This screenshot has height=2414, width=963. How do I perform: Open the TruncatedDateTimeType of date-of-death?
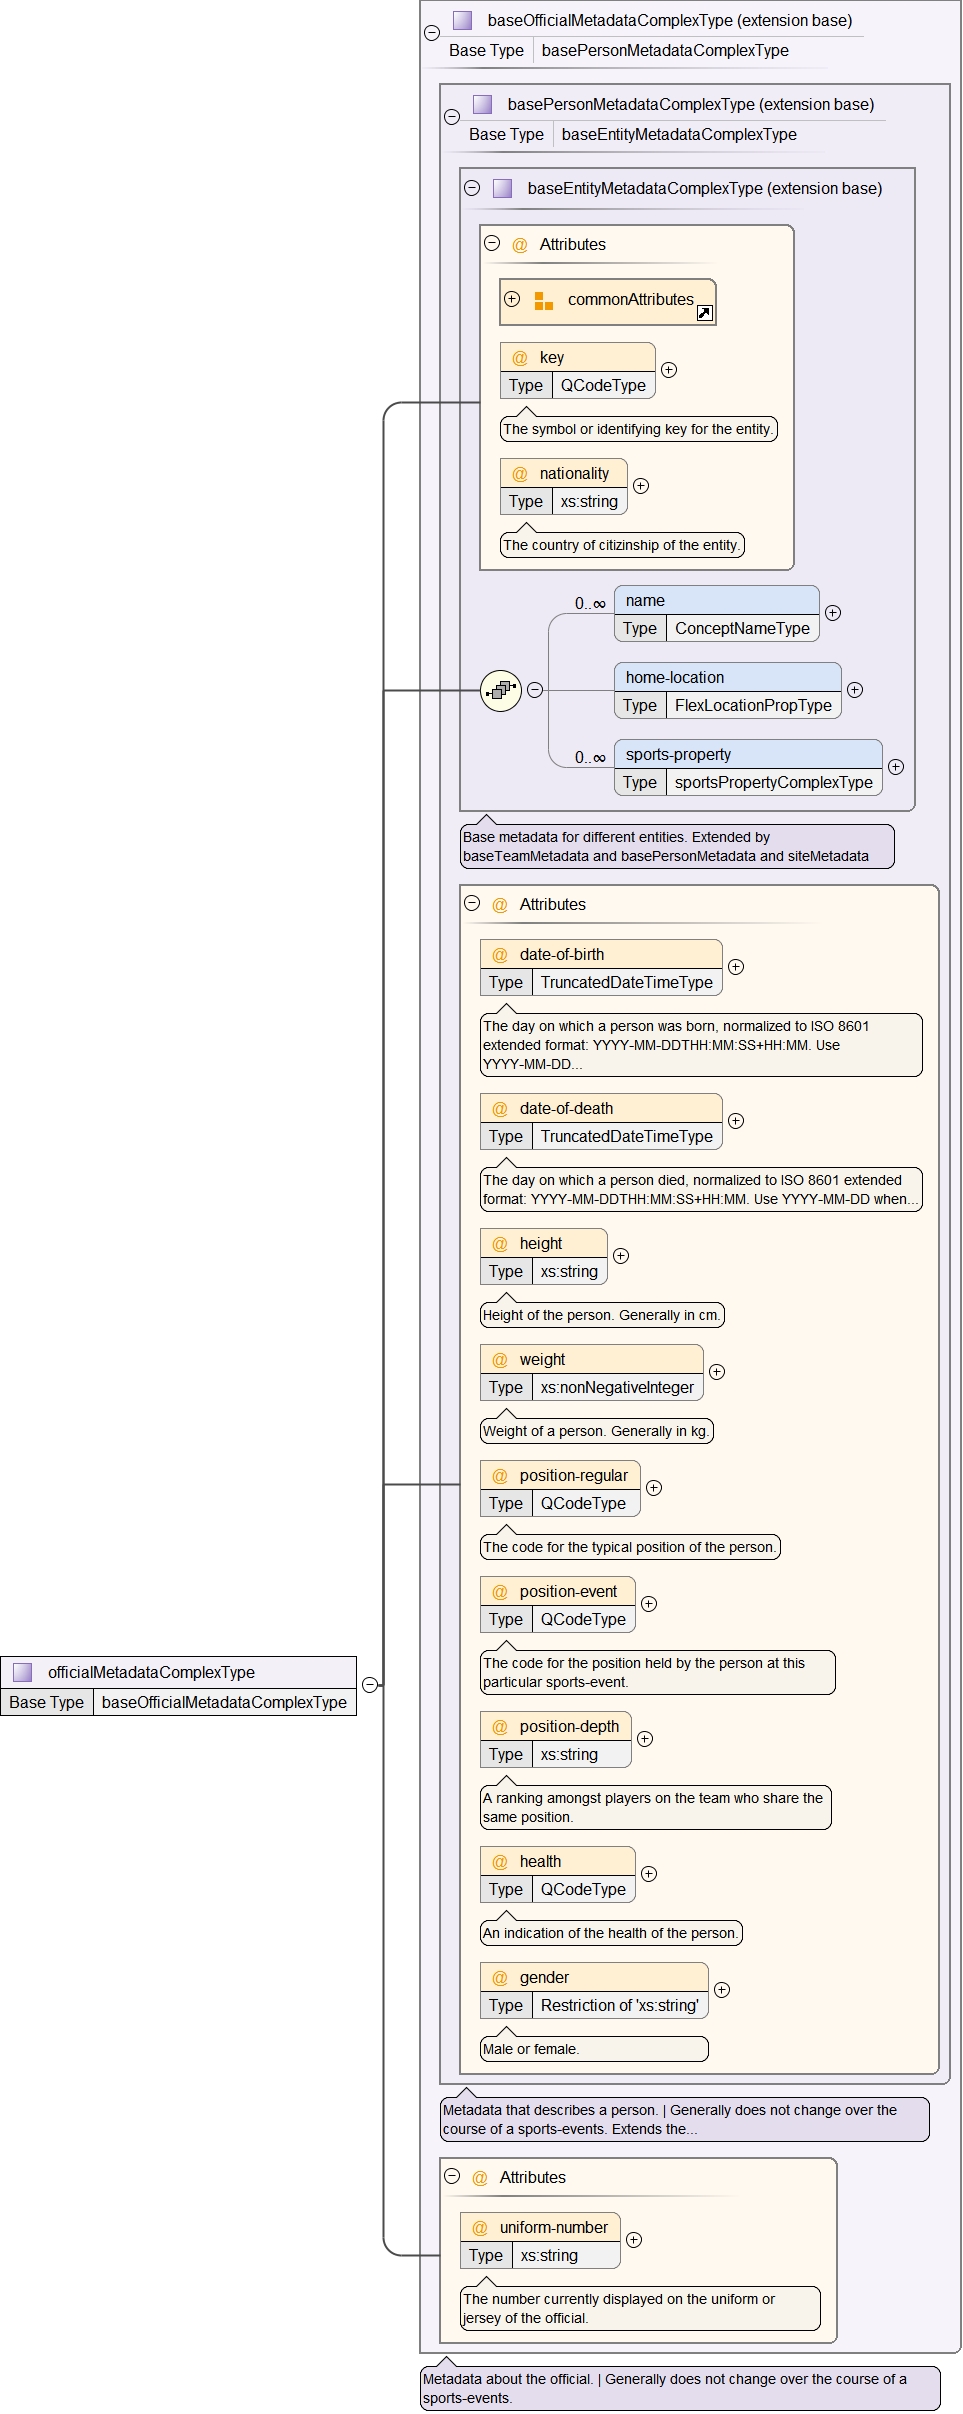click(x=626, y=1136)
